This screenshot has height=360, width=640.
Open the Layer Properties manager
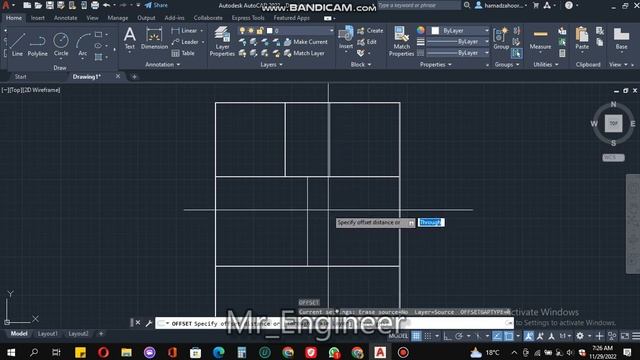222,41
